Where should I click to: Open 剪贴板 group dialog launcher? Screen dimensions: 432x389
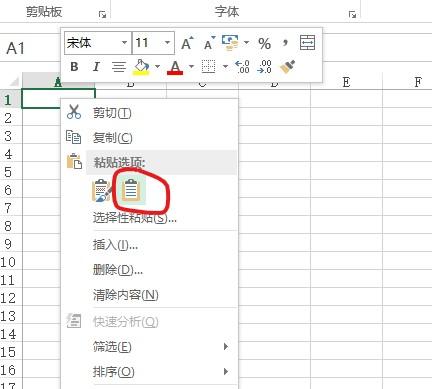click(x=102, y=15)
